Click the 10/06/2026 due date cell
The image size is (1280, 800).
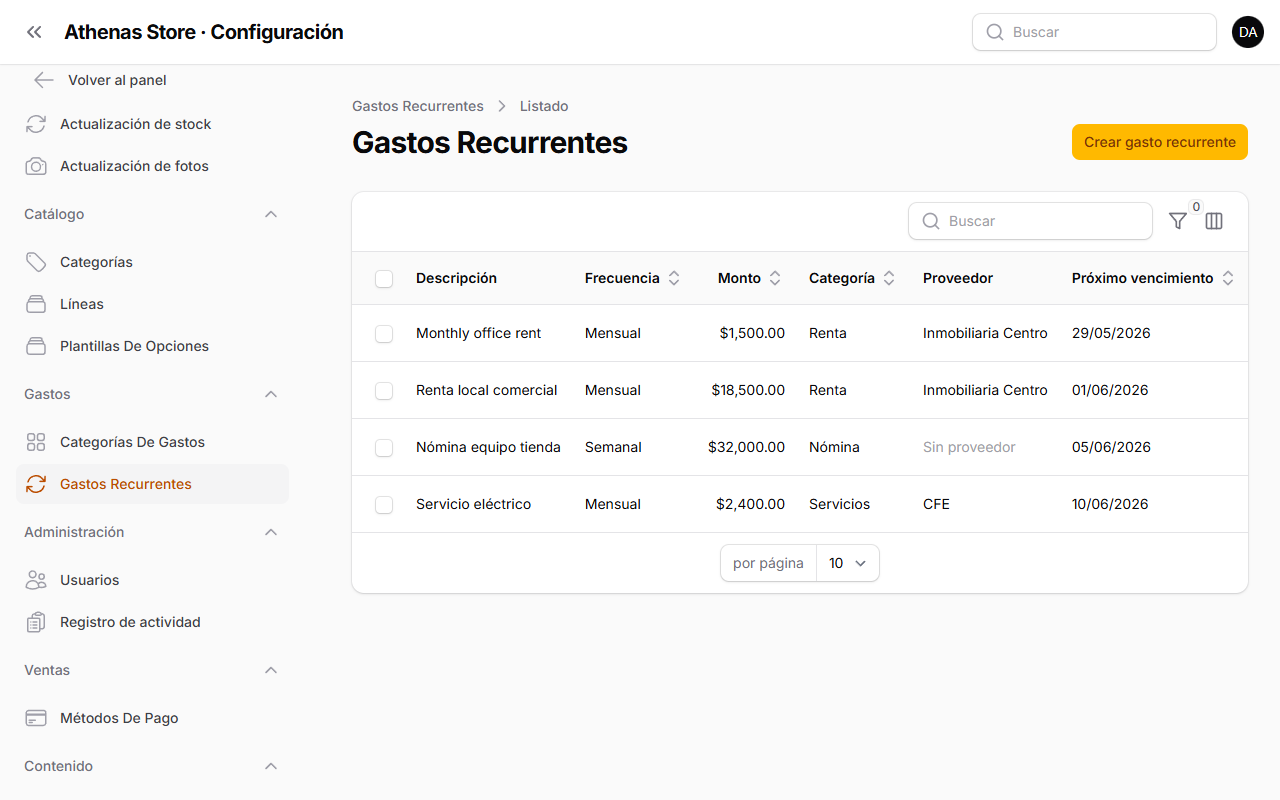1110,504
